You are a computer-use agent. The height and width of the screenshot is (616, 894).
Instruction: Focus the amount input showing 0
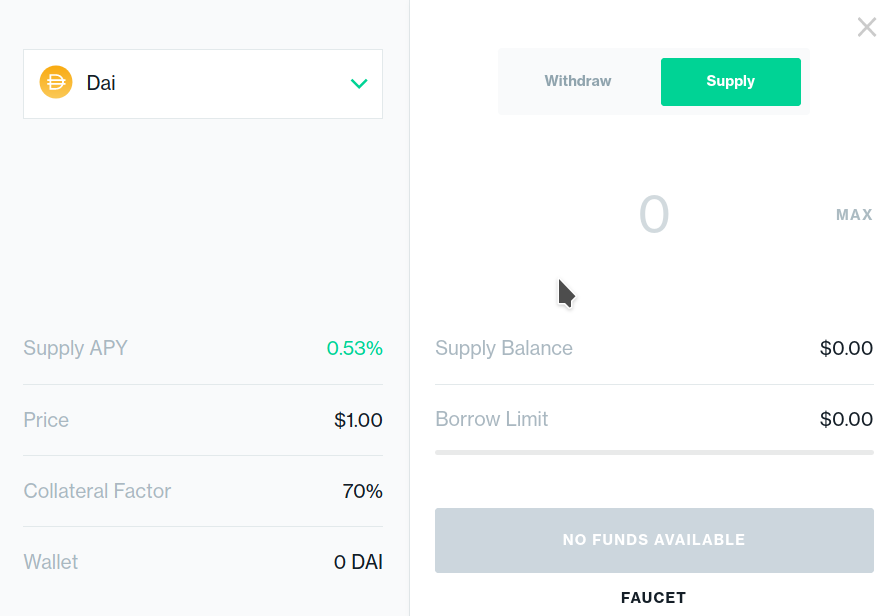(x=654, y=214)
